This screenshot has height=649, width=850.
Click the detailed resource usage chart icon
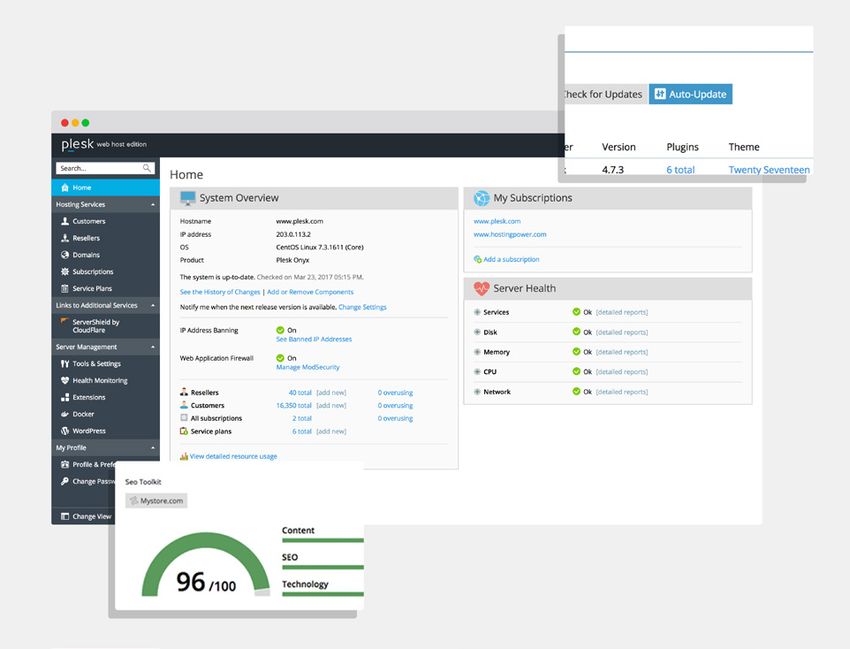(184, 457)
